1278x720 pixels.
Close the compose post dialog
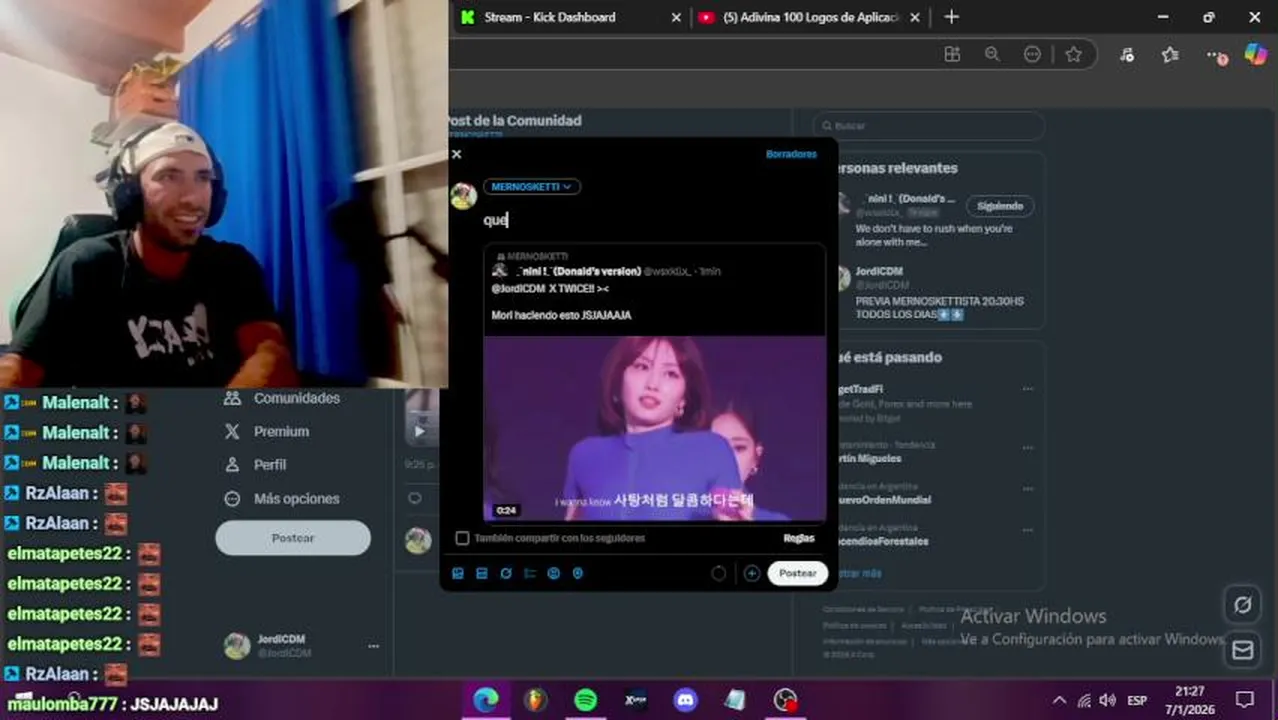click(x=457, y=154)
